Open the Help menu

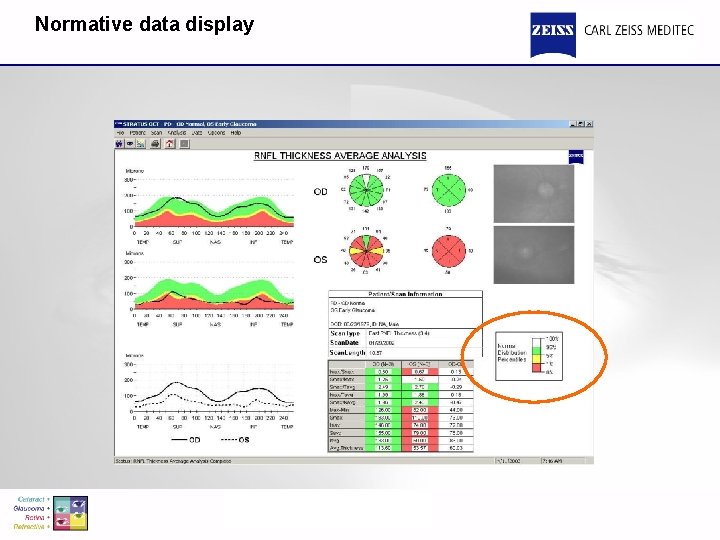(x=236, y=133)
